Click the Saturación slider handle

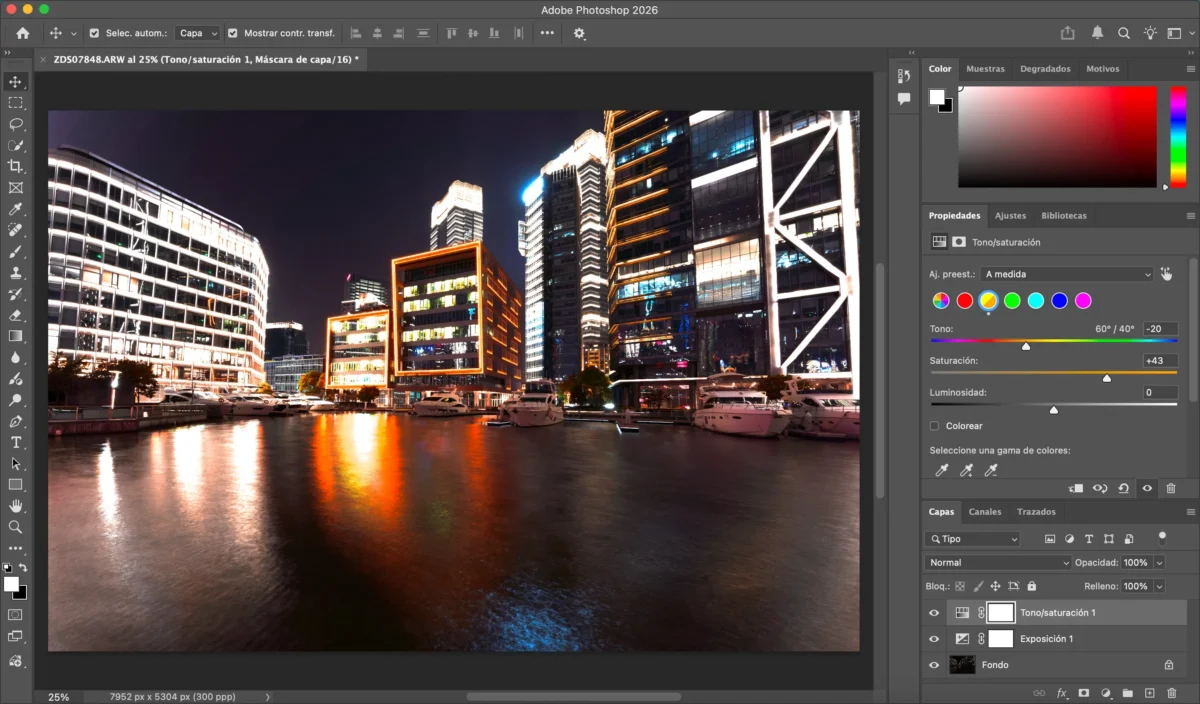[x=1106, y=378]
